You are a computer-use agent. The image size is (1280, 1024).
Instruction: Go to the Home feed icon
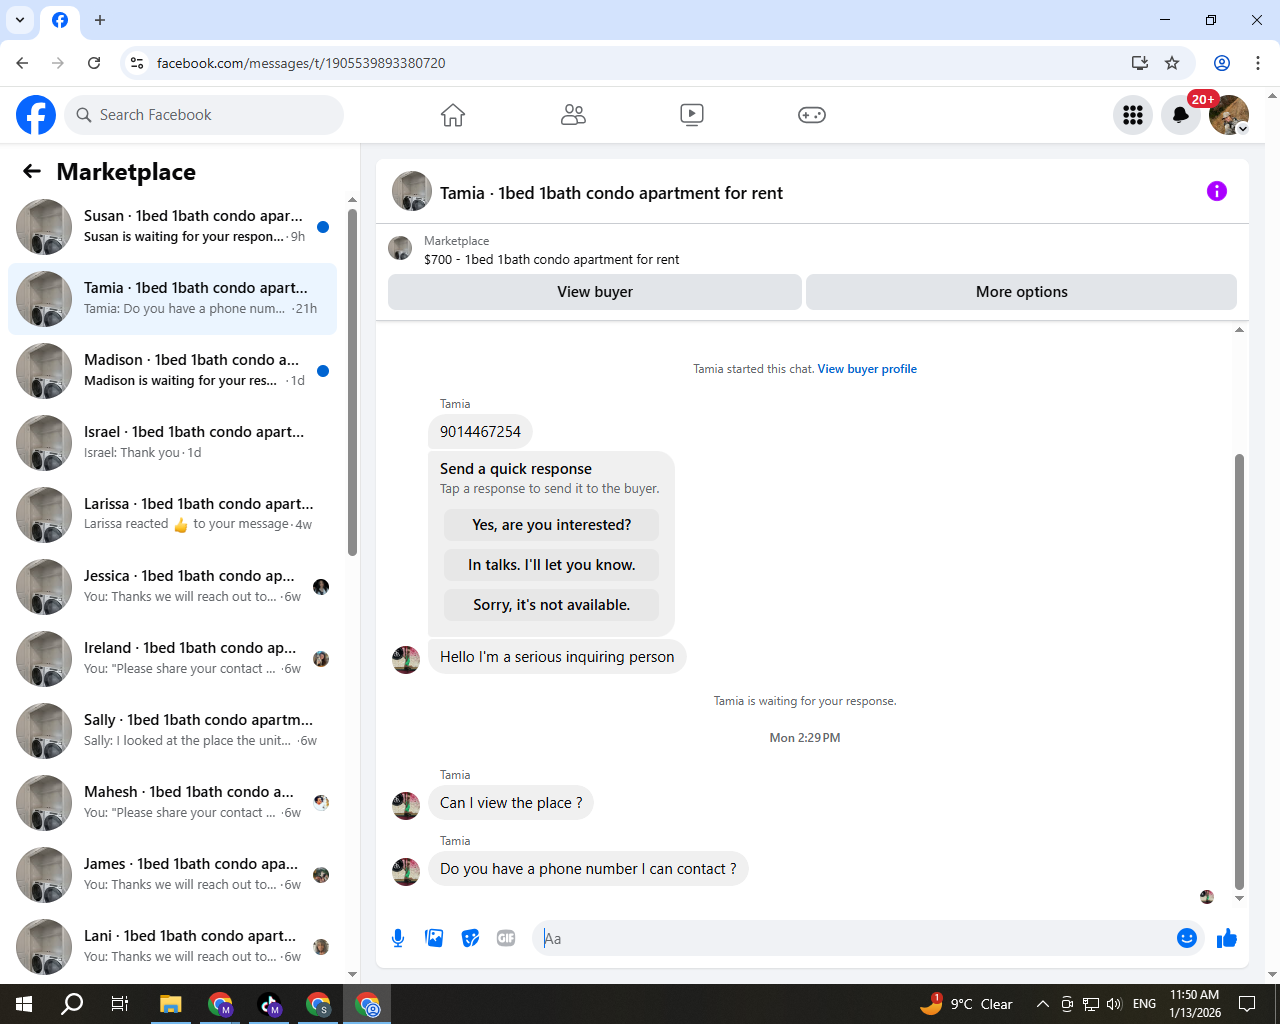point(453,115)
